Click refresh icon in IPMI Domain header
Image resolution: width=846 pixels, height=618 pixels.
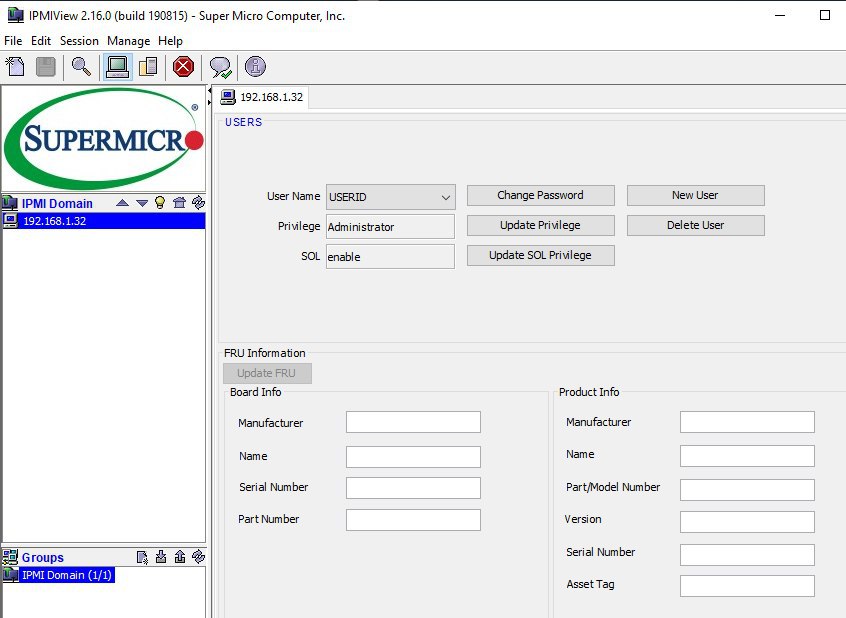click(199, 202)
